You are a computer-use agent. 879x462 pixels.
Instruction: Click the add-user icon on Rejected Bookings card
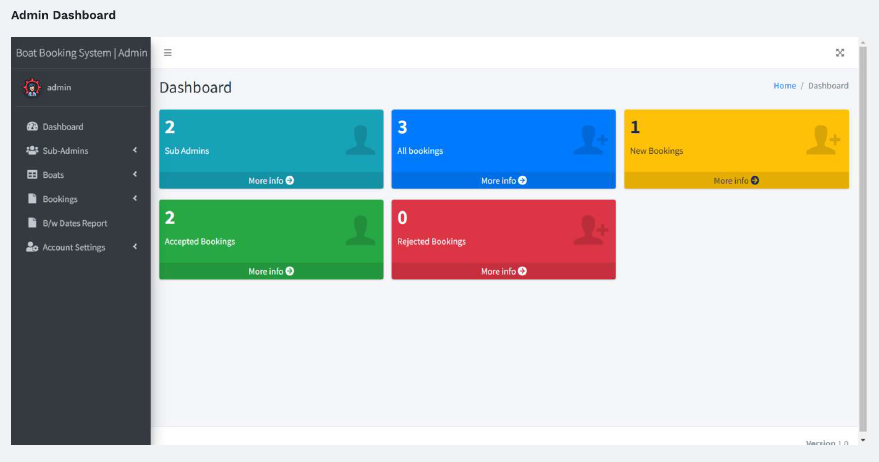(590, 230)
